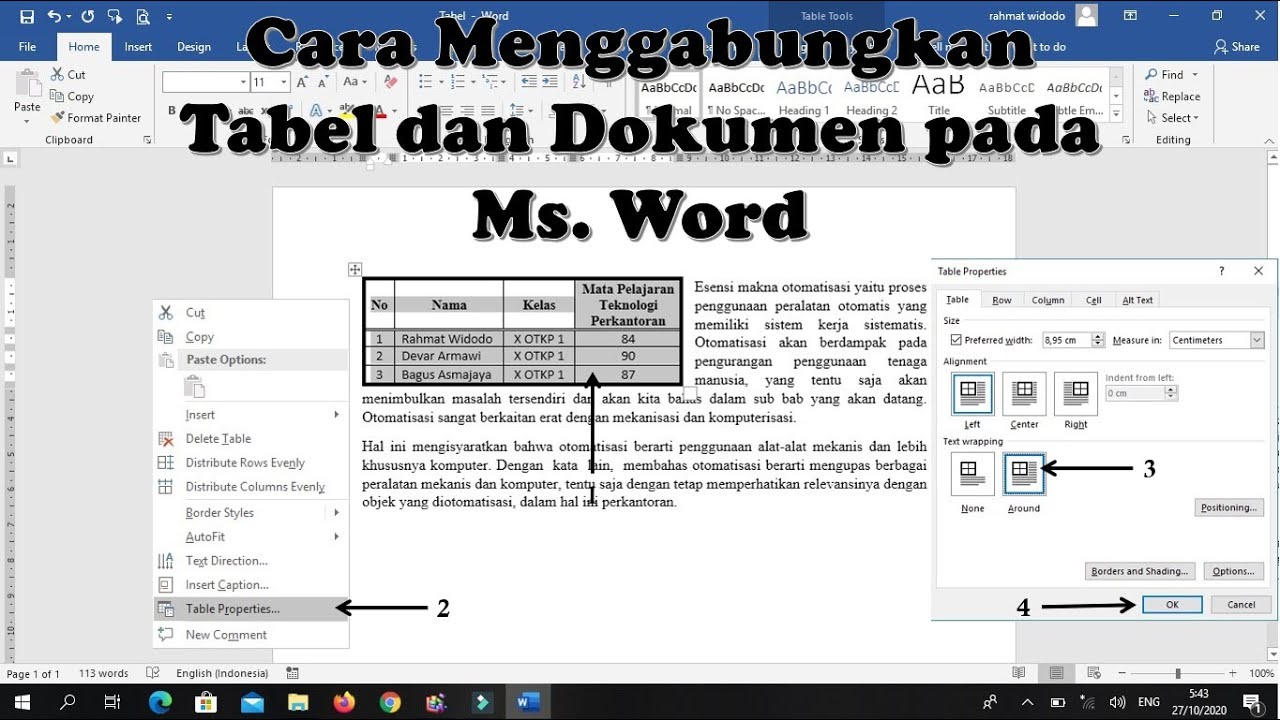Click the Print Preview icon in quick access toolbar
Viewport: 1280px width, 720px height.
pyautogui.click(x=142, y=16)
